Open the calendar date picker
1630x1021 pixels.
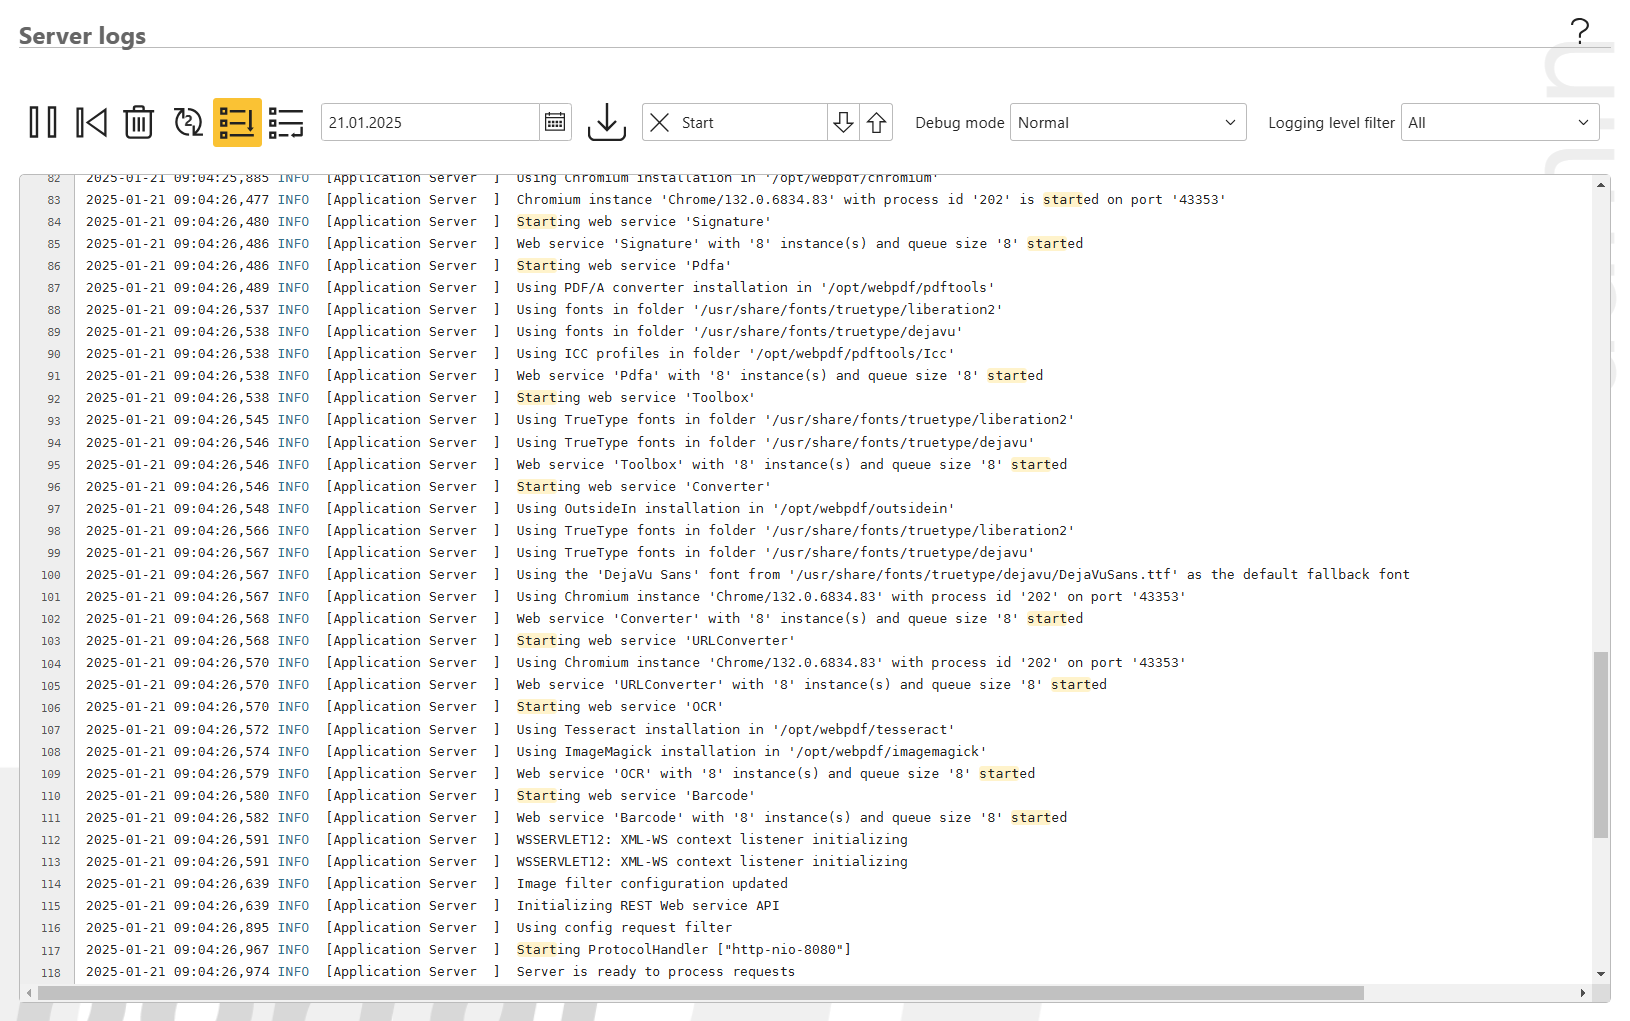(555, 123)
